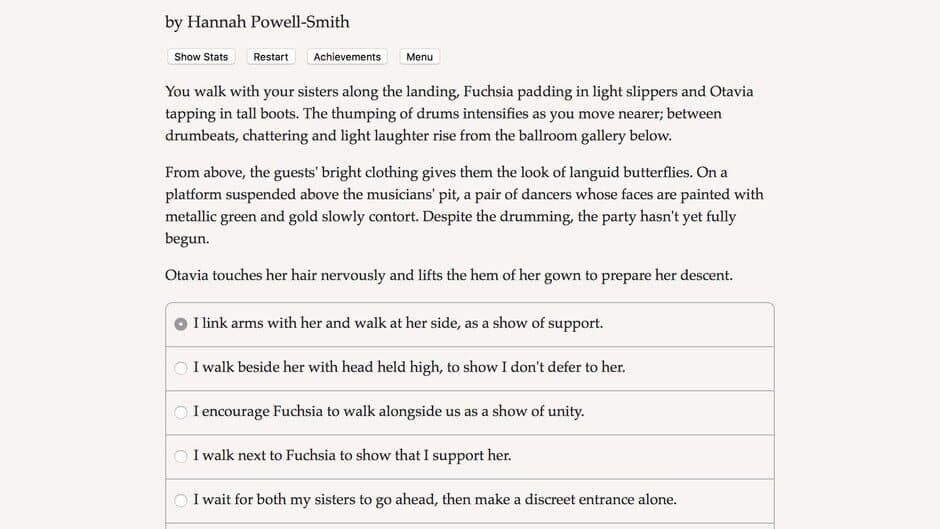Pick the 'walk next to Fuchsia' radio button
The width and height of the screenshot is (940, 529).
(x=181, y=456)
